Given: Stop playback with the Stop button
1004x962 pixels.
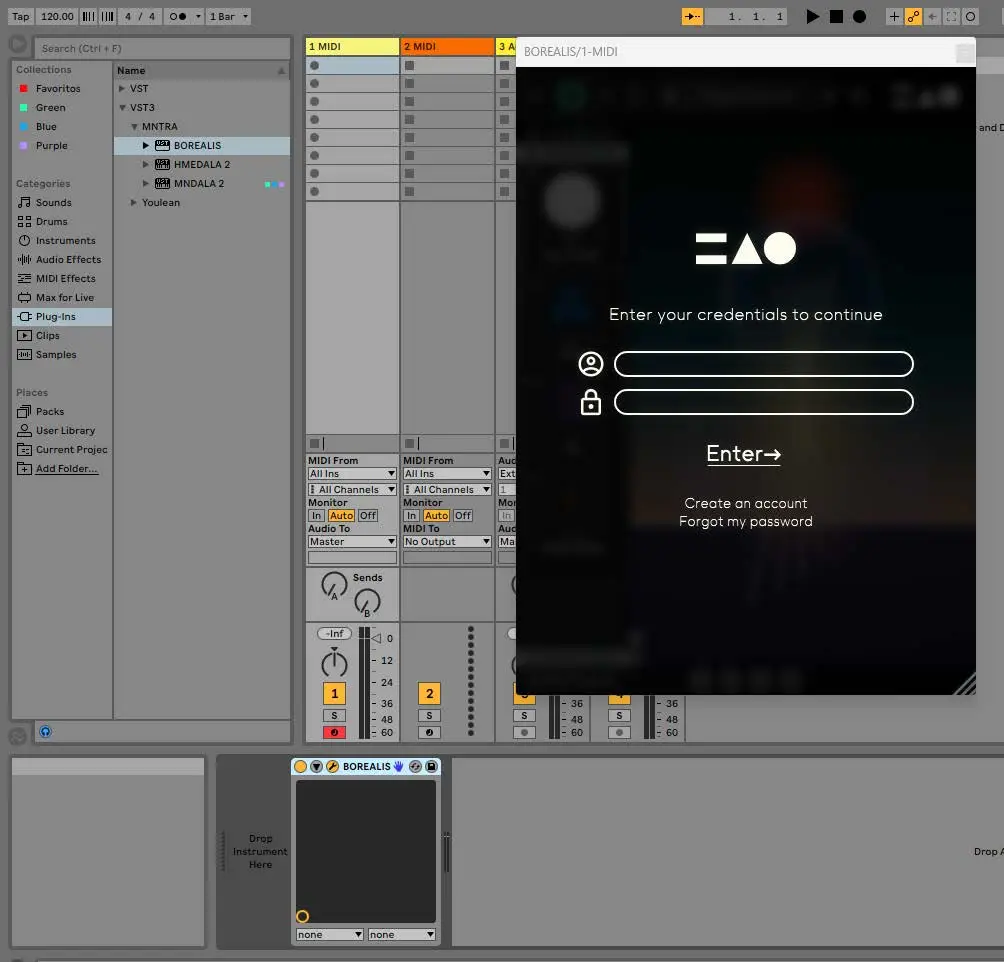Looking at the screenshot, I should 836,17.
